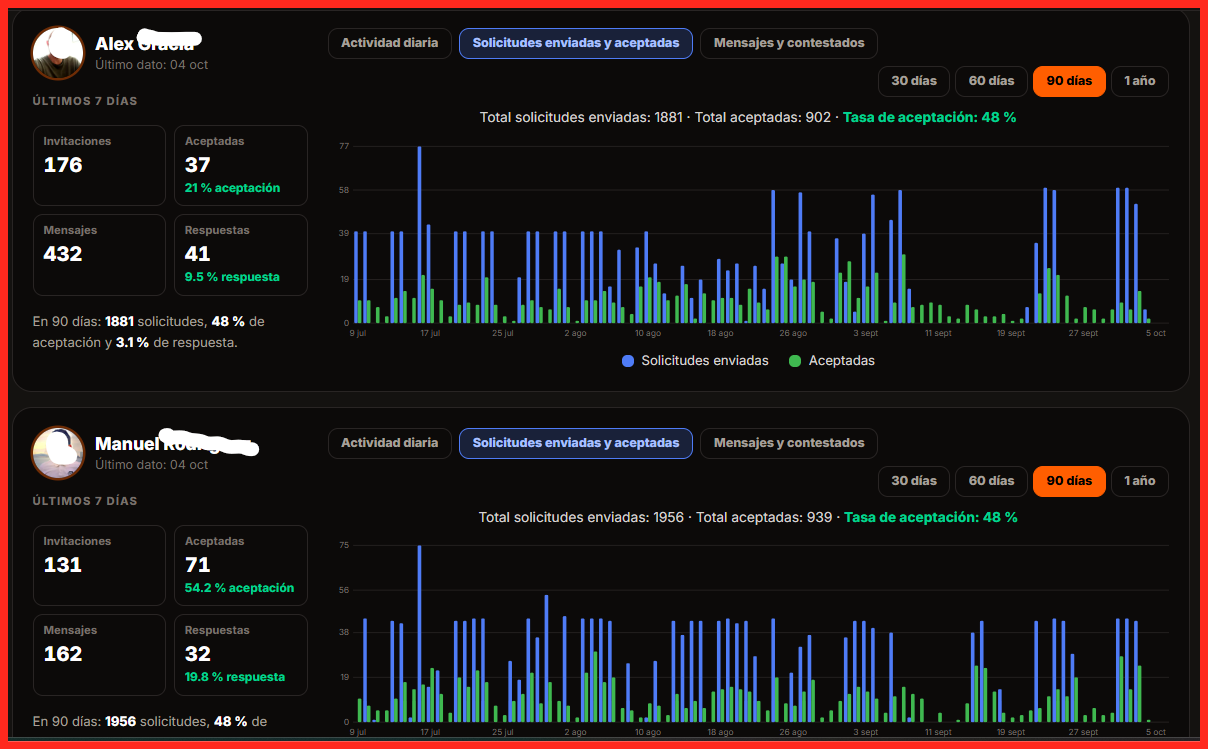Select Solicitudes enviadas y aceptadas tab for Manuel
The image size is (1208, 749).
(x=576, y=443)
